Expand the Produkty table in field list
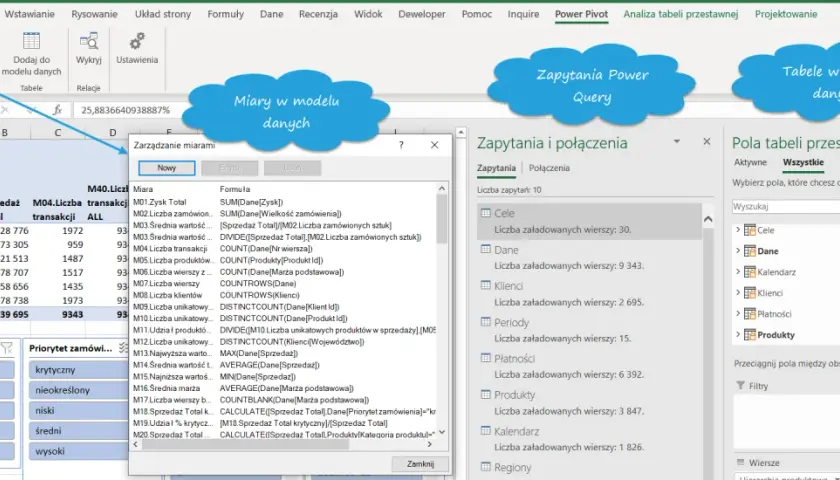This screenshot has width=840, height=480. [738, 335]
